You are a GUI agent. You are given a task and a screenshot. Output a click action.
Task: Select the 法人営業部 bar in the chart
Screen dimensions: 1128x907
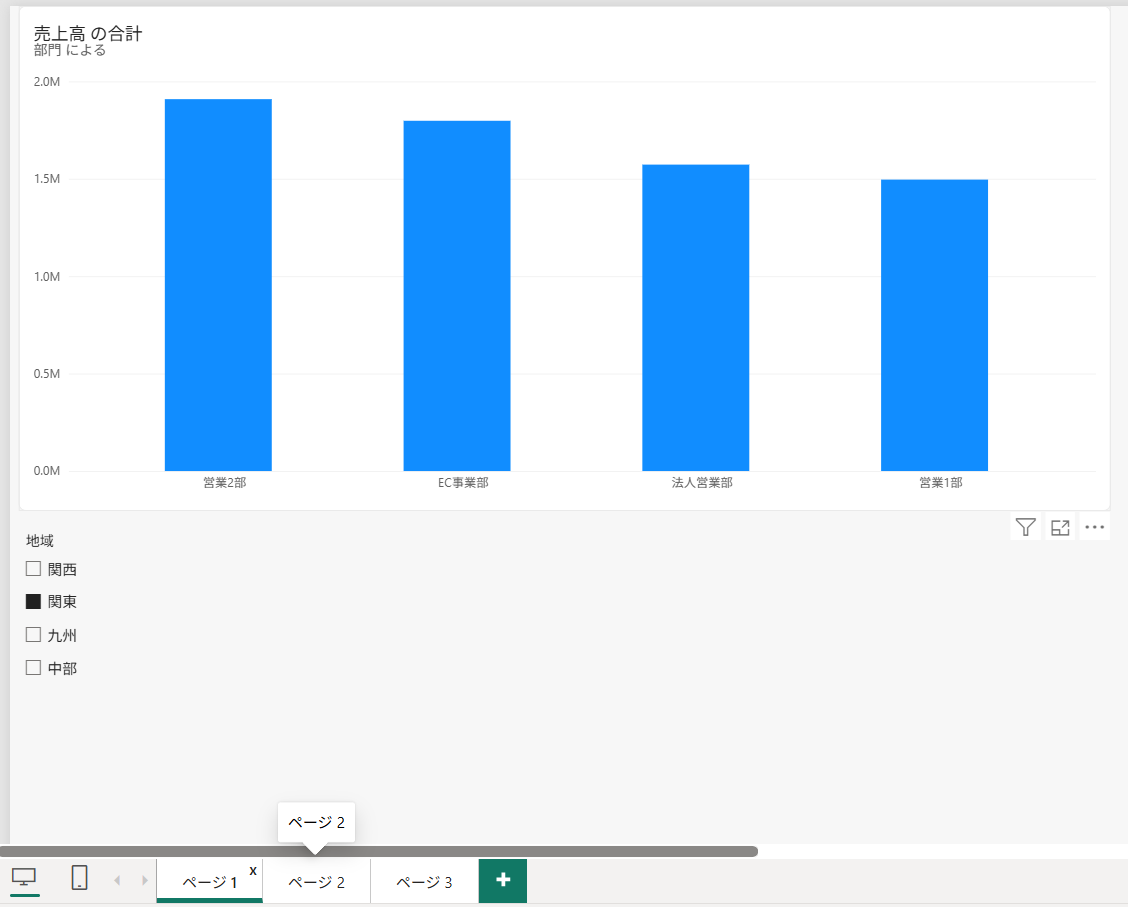click(x=696, y=318)
